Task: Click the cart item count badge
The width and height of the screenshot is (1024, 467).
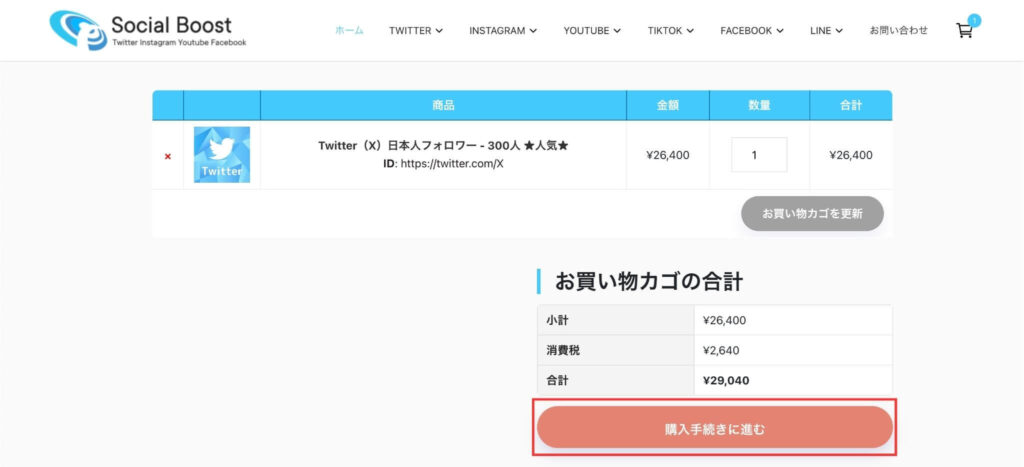Action: 974,20
